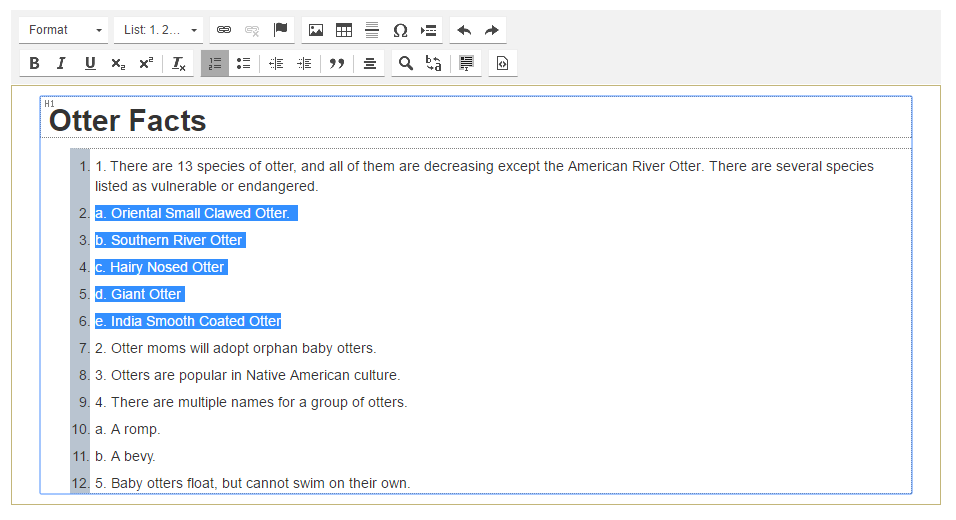Screen dimensions: 956x520
Task: Click the 'b. A bevy.' line
Action: [125, 456]
